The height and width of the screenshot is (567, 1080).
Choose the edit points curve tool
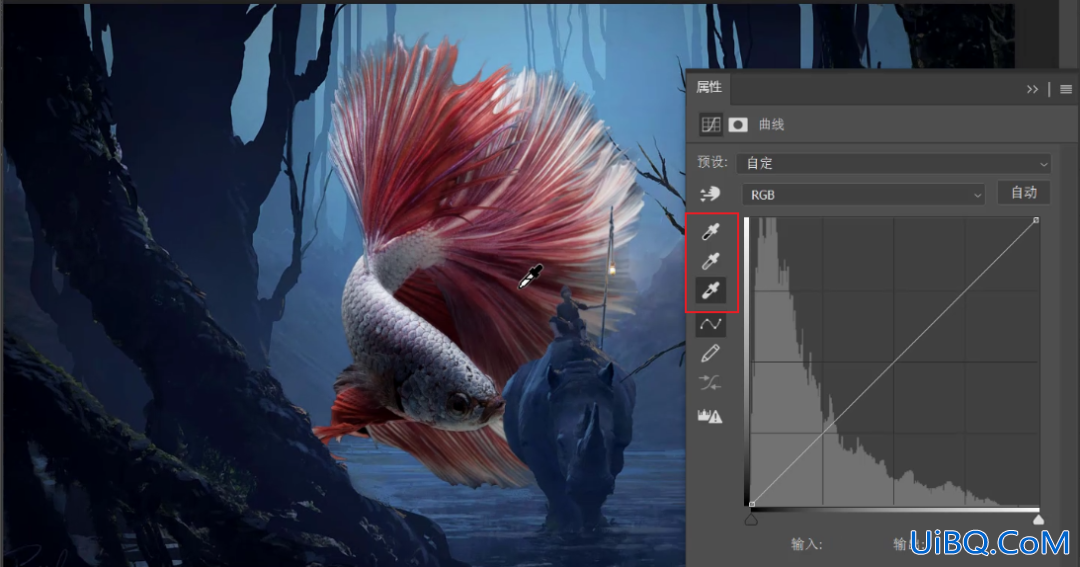click(711, 324)
